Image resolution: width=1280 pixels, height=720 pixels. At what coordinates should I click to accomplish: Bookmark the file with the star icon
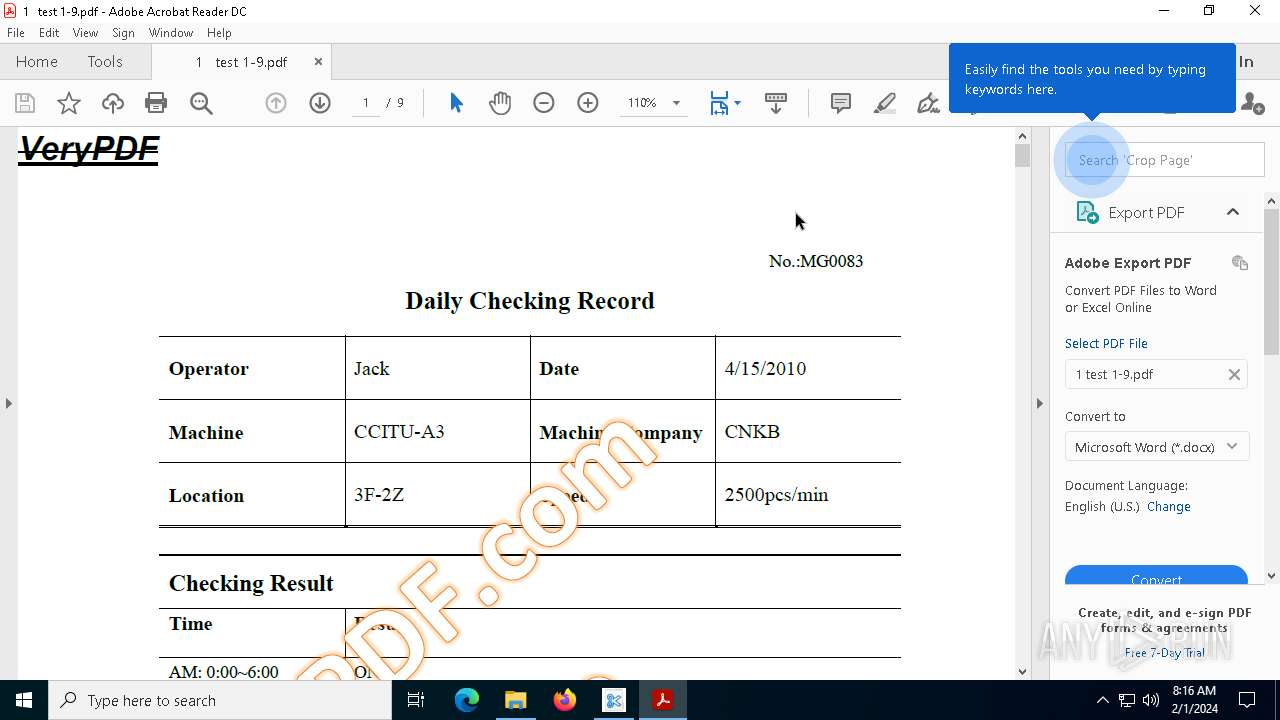pos(69,103)
